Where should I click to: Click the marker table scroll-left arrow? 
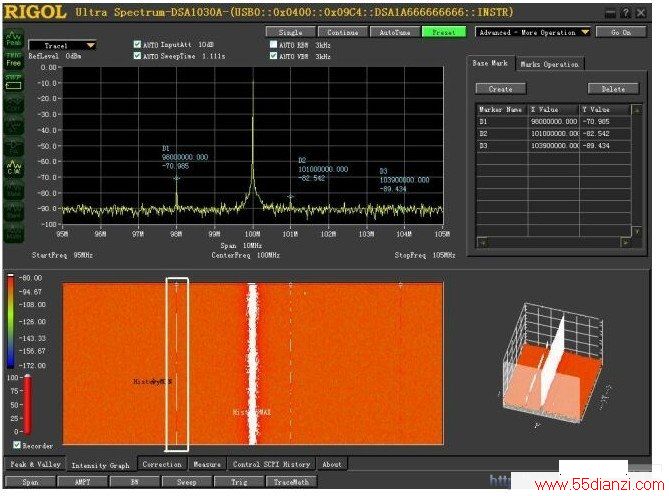[483, 243]
